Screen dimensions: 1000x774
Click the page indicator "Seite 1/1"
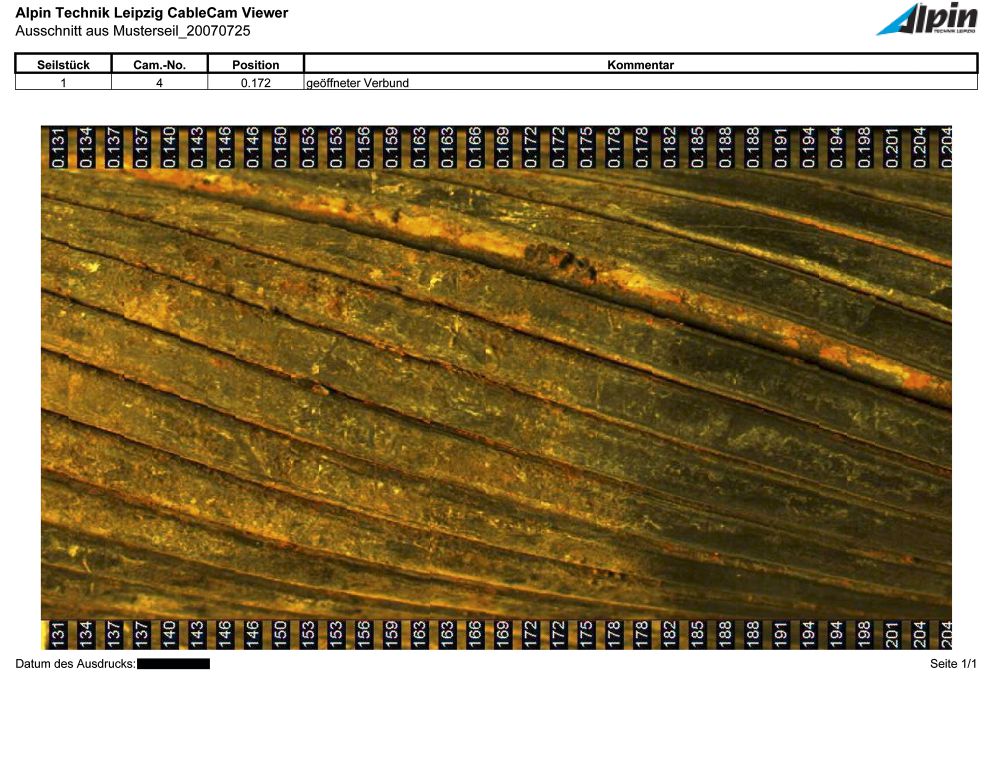point(953,664)
